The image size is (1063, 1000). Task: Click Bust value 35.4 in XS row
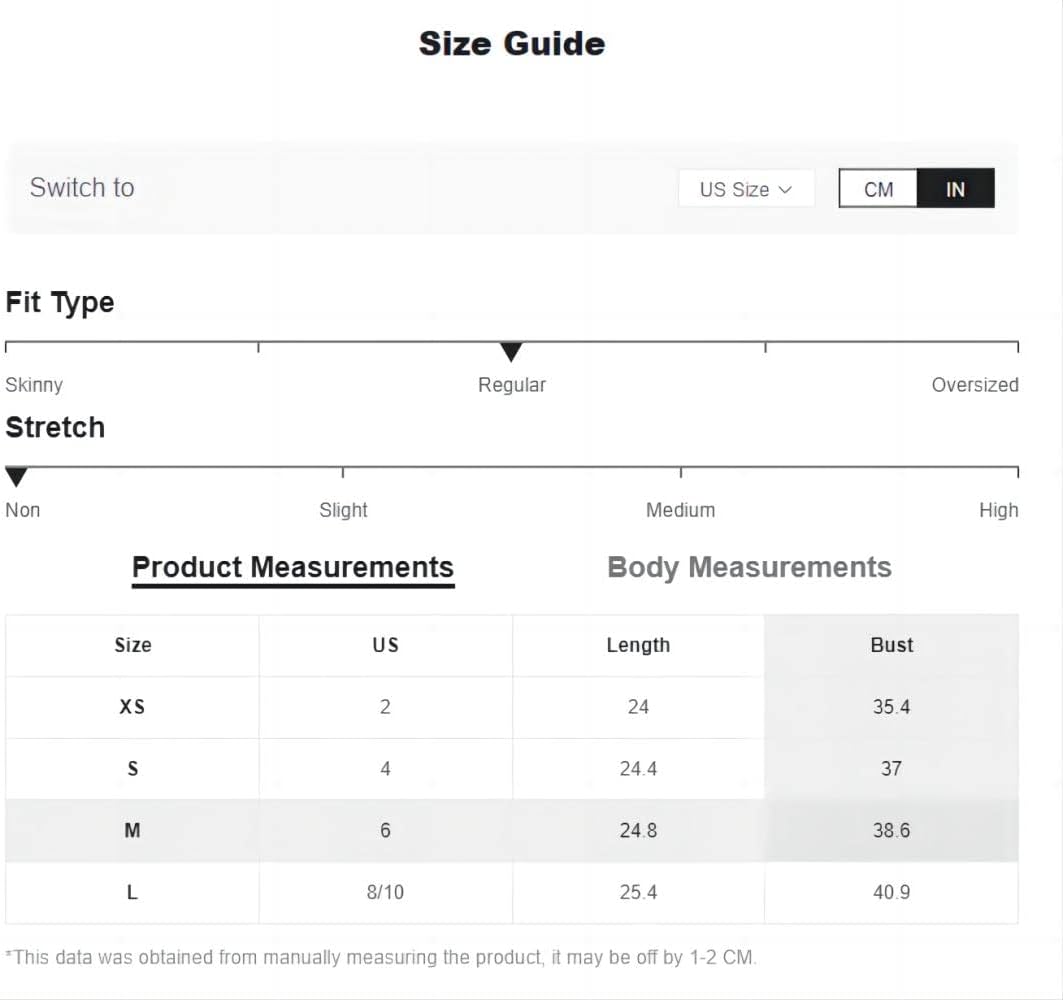tap(891, 707)
